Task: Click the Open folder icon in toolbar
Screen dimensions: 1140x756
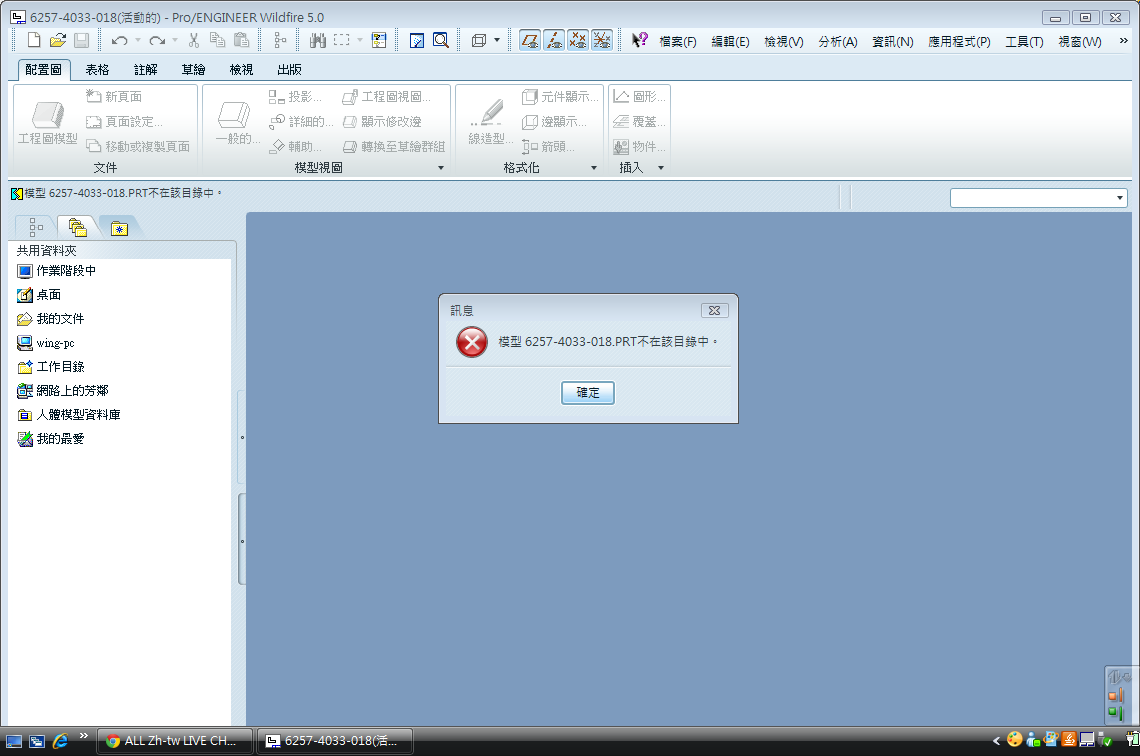Action: (x=58, y=41)
